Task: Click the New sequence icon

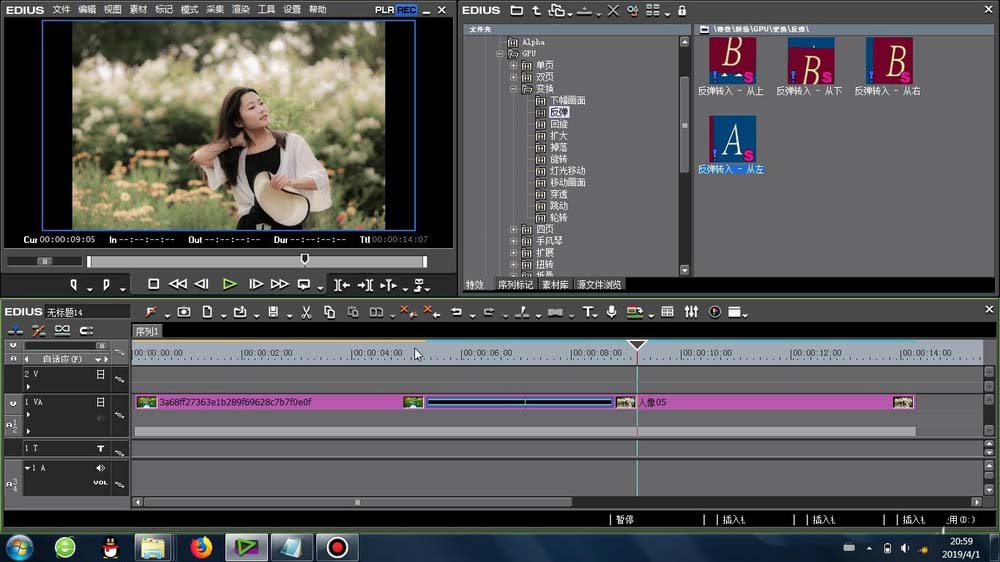Action: 207,312
